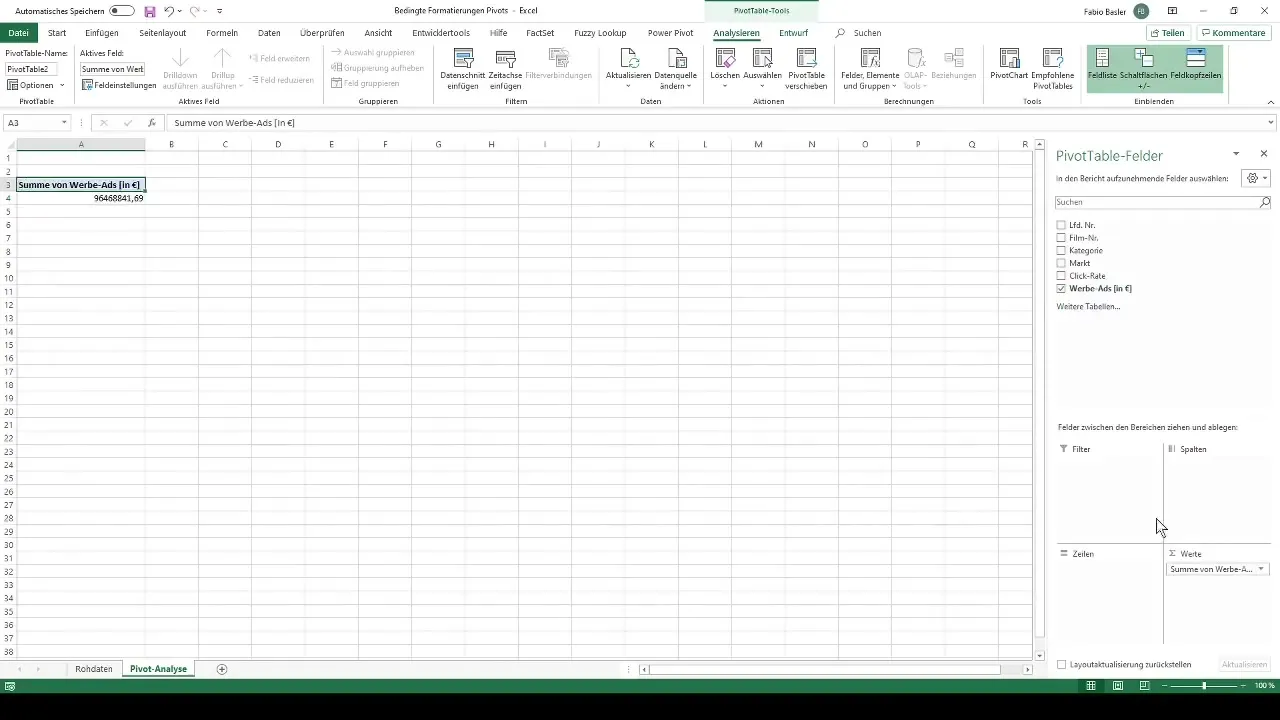Select column header B

pyautogui.click(x=171, y=145)
